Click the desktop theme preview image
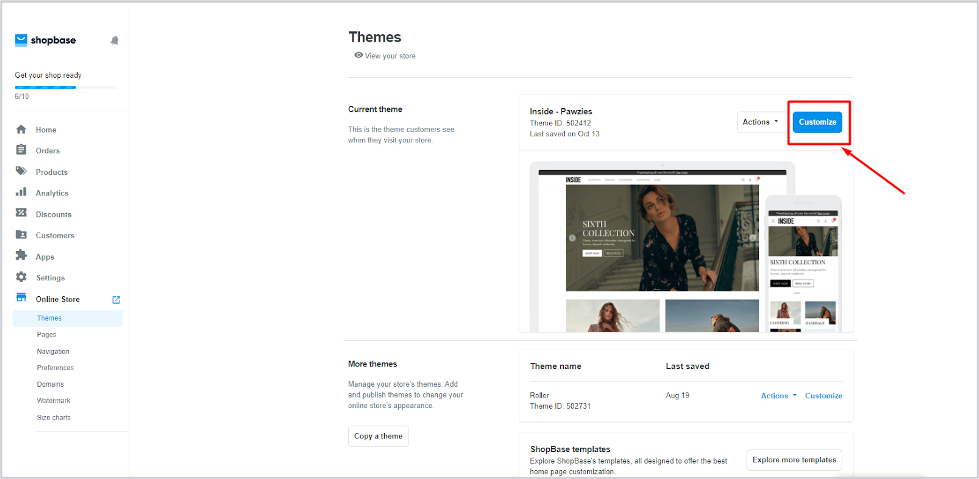The height and width of the screenshot is (479, 979). 662,247
